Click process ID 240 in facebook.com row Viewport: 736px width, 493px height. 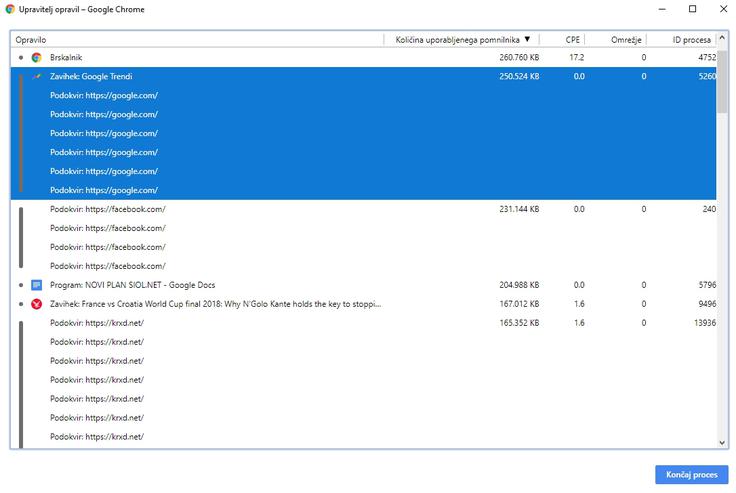(x=709, y=209)
